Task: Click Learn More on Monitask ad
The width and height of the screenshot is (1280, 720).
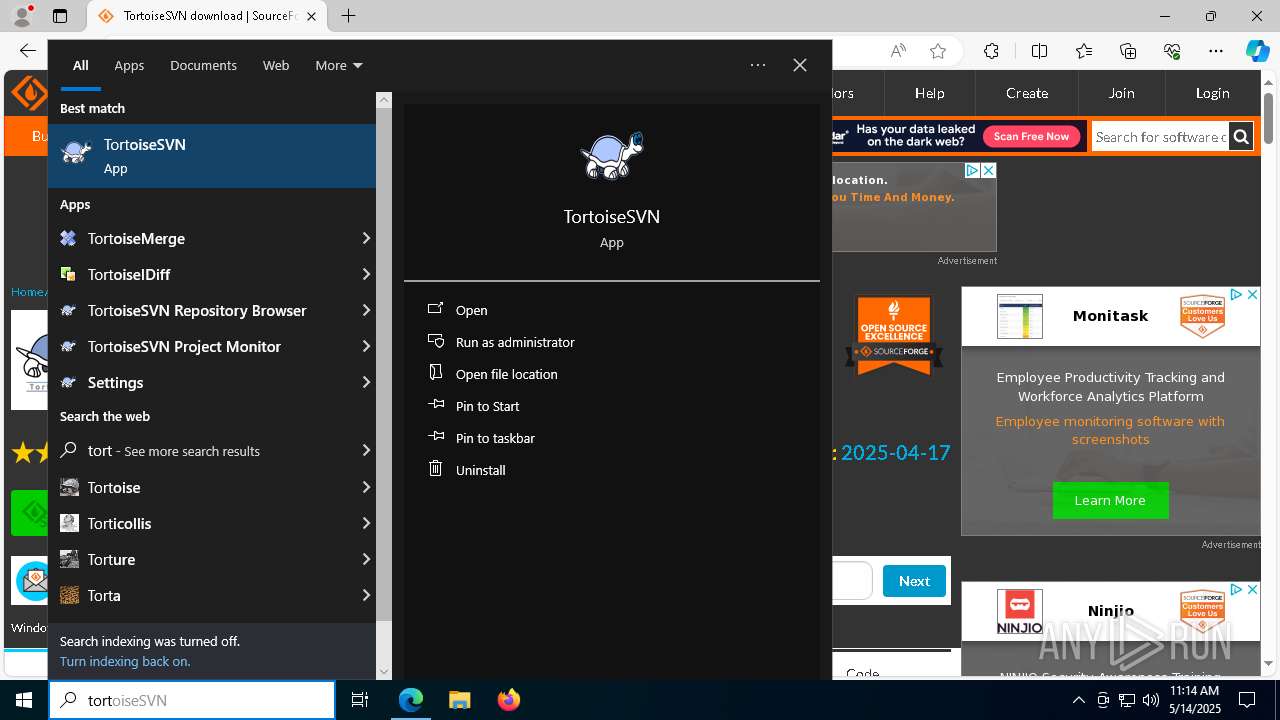Action: [x=1110, y=500]
